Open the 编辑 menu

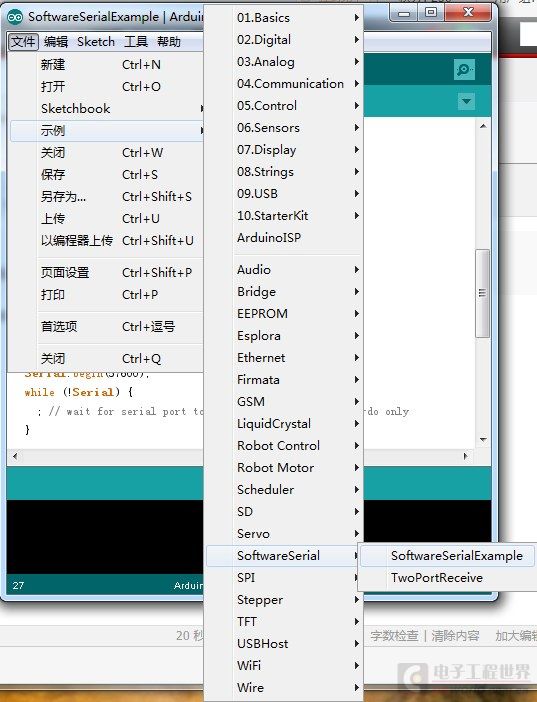56,42
